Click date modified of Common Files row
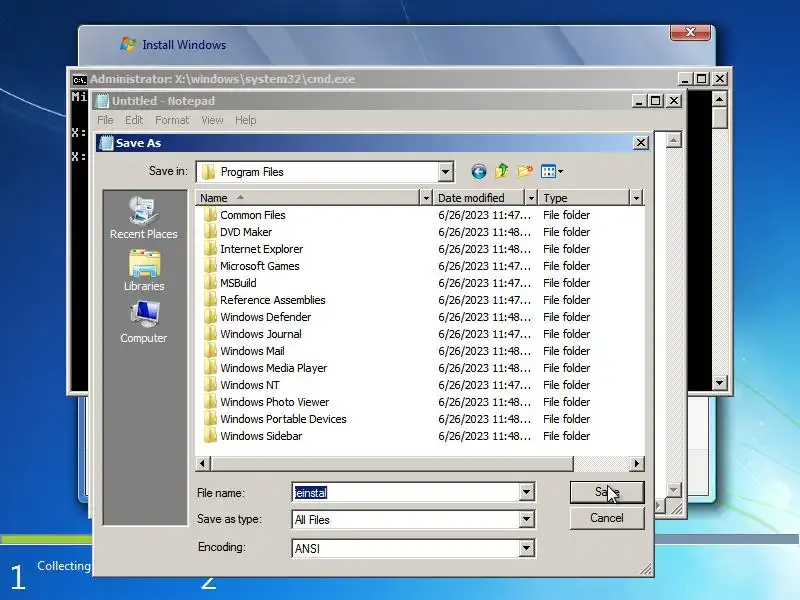 tap(484, 215)
